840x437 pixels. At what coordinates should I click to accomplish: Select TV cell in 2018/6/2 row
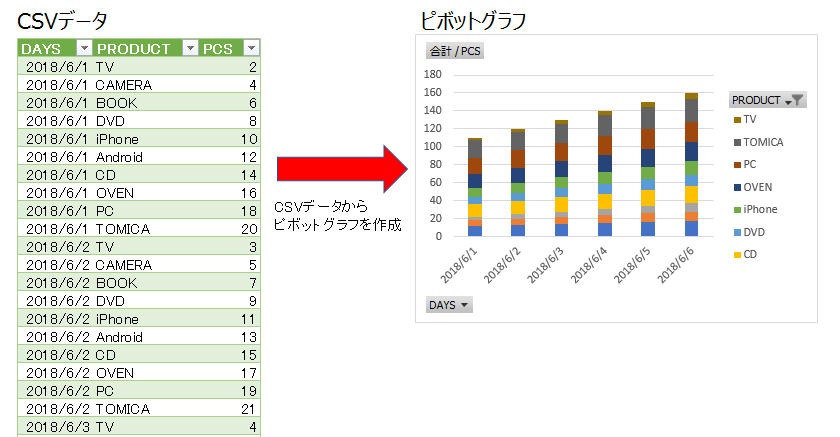tap(146, 247)
